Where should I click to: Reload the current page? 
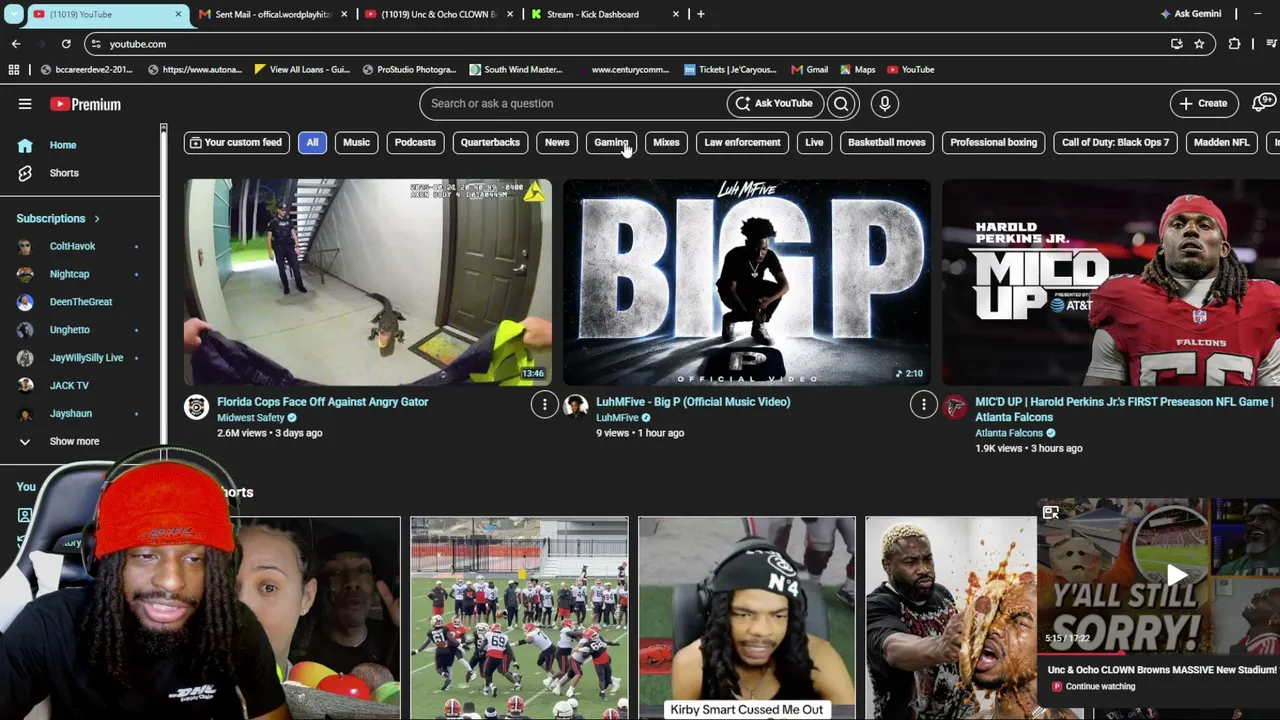click(66, 44)
